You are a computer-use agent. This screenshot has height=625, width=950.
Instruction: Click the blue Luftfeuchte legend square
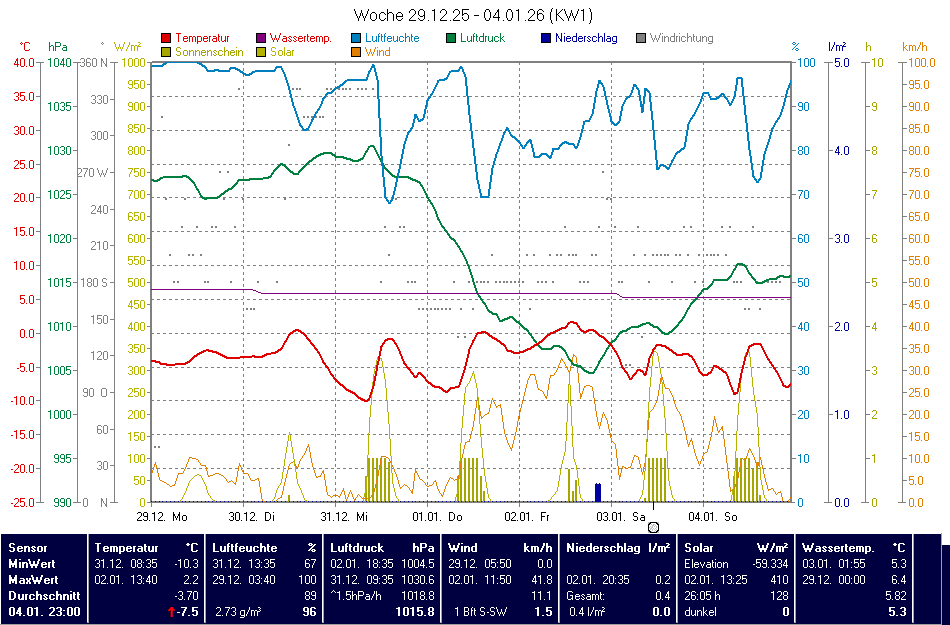(x=357, y=38)
